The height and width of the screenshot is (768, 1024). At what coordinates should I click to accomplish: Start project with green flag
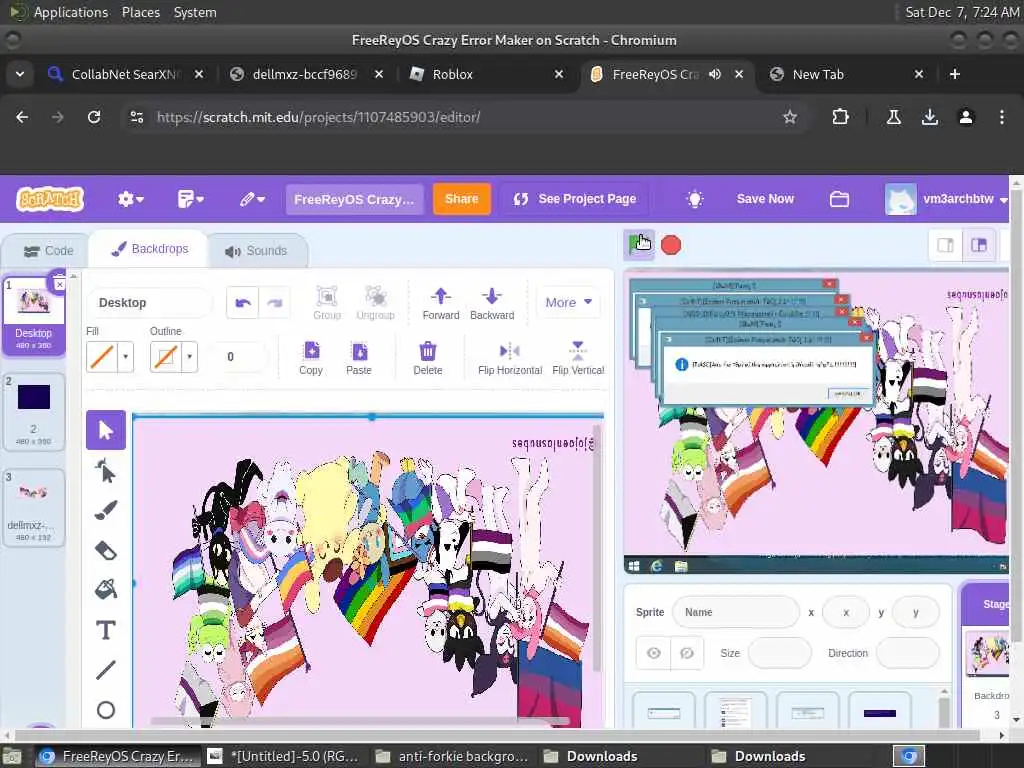pos(639,245)
